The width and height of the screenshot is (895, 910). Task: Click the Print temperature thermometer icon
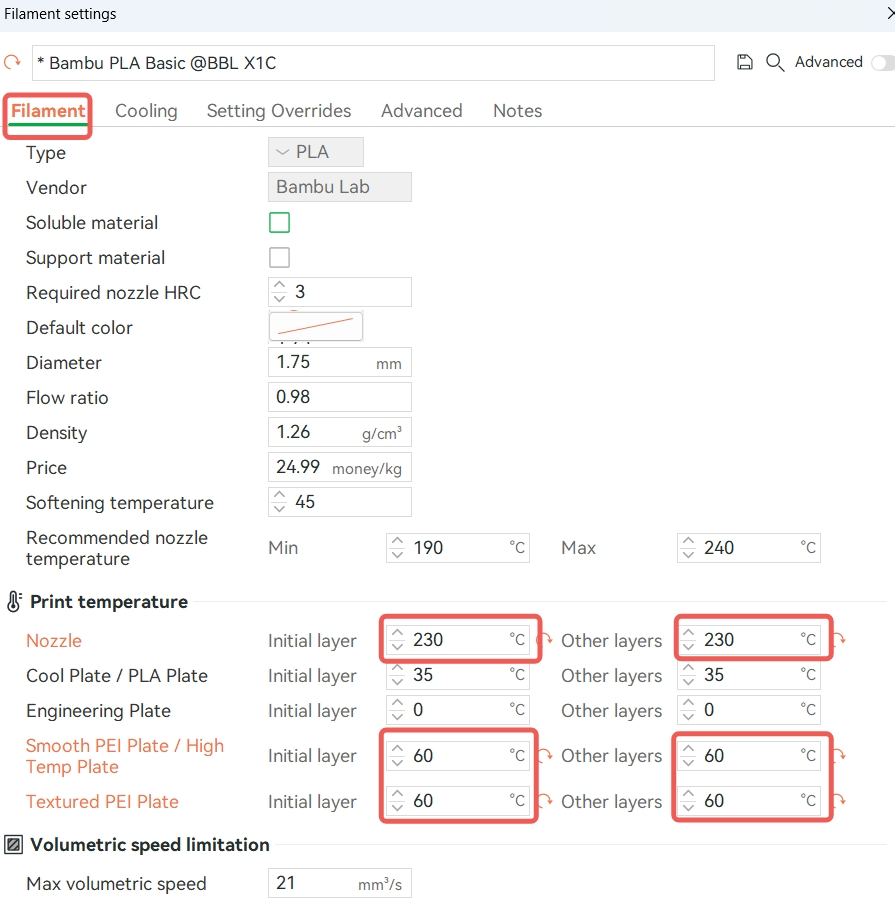[x=14, y=602]
